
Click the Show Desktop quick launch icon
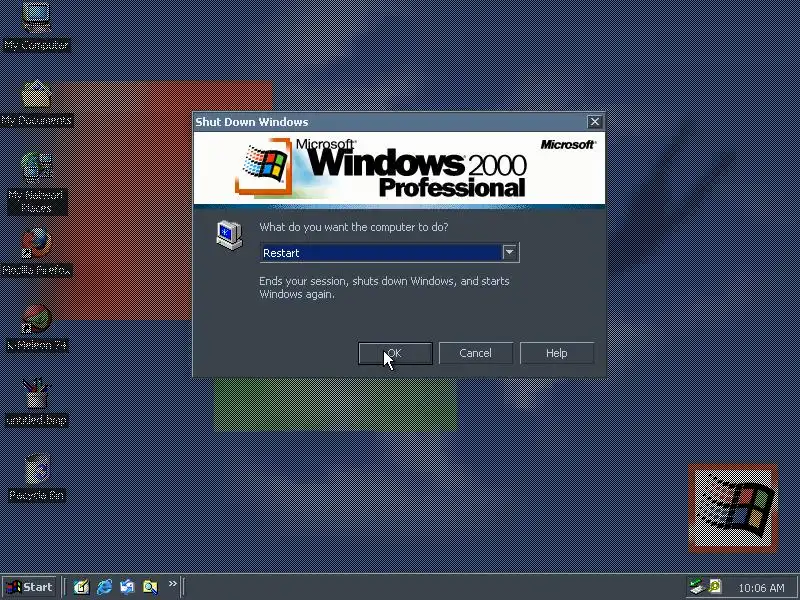click(x=81, y=587)
